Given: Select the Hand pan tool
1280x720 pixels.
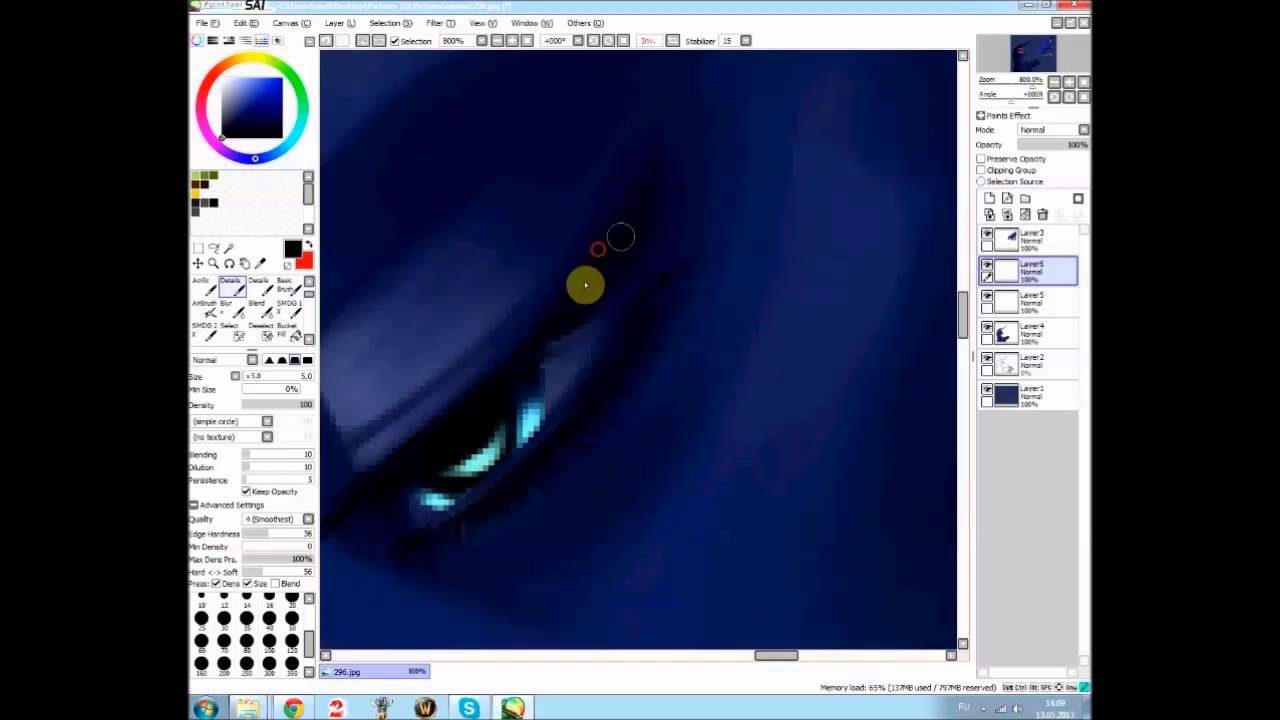Looking at the screenshot, I should click(x=245, y=263).
